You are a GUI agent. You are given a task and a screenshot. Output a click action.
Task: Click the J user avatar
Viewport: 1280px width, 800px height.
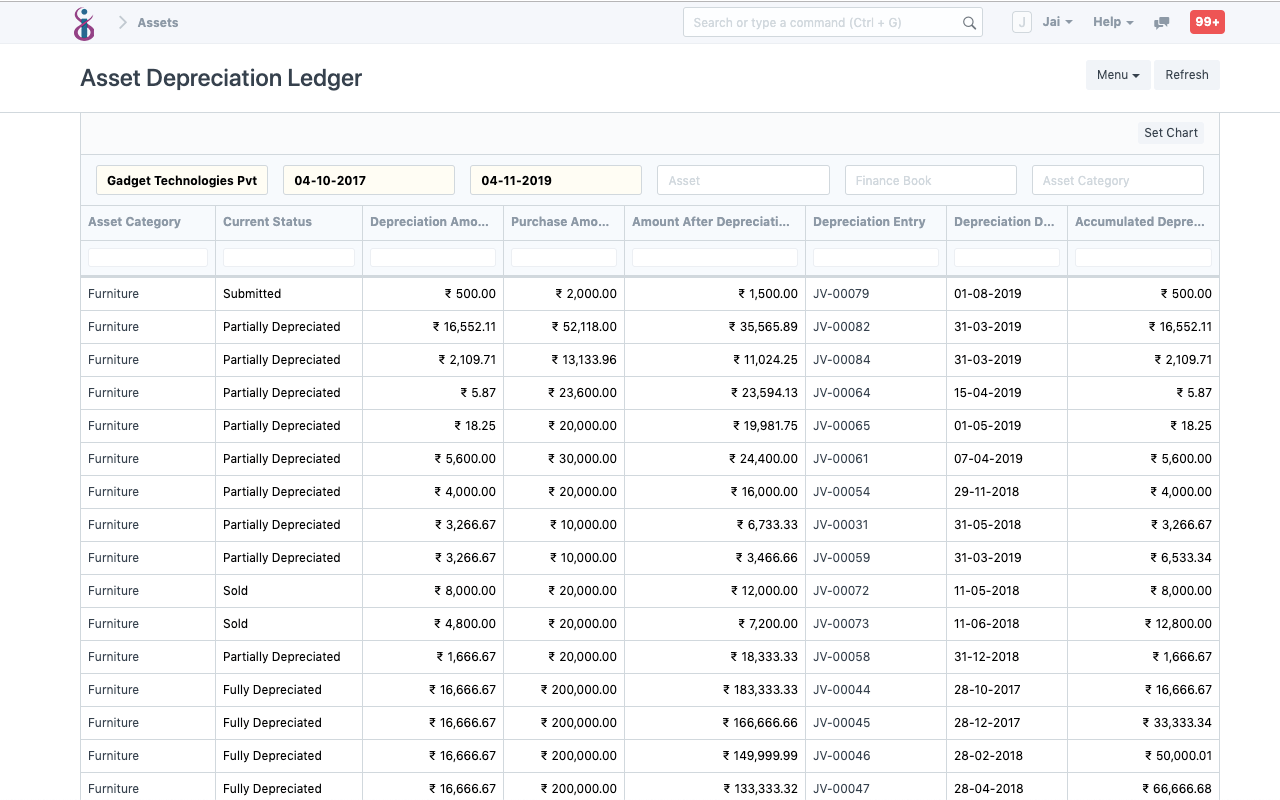tap(1021, 21)
